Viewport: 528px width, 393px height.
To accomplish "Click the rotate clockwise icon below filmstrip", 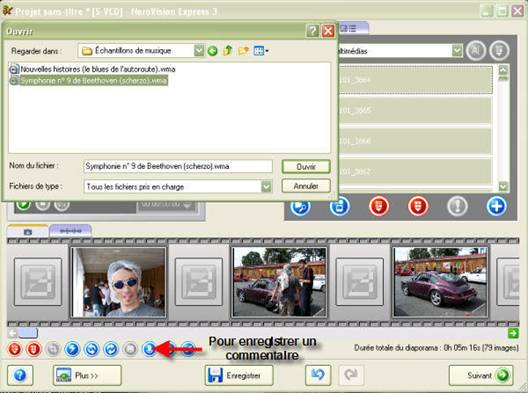I will point(111,349).
